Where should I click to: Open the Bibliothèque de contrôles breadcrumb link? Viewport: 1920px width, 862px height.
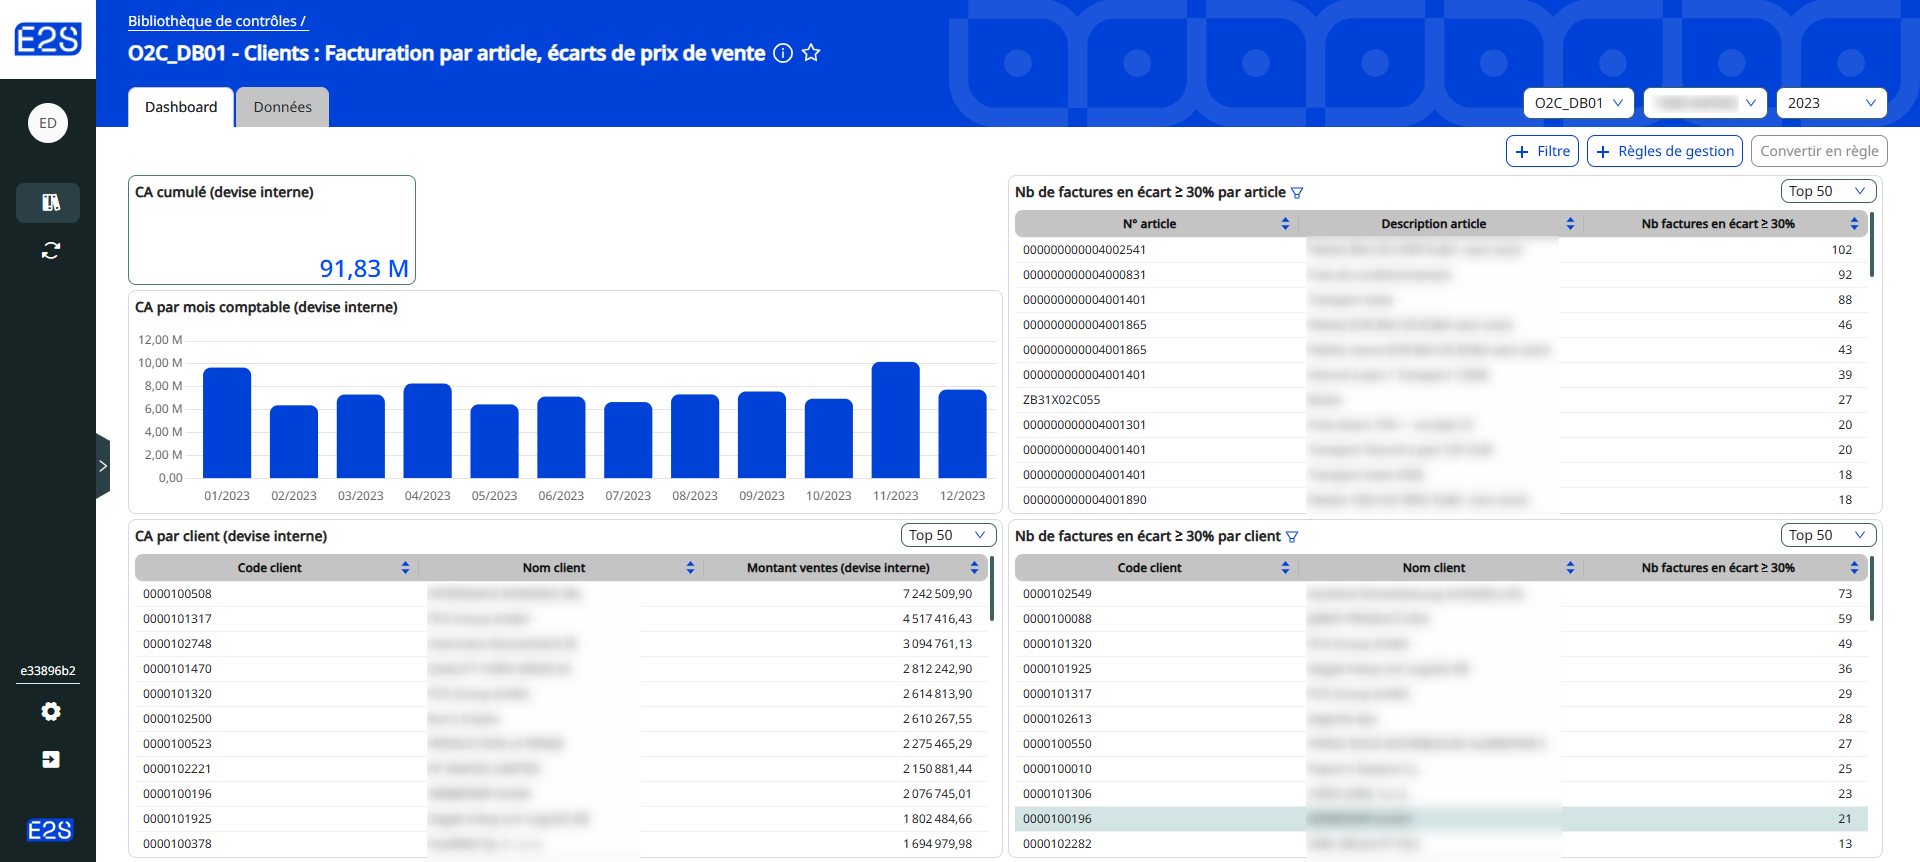217,21
